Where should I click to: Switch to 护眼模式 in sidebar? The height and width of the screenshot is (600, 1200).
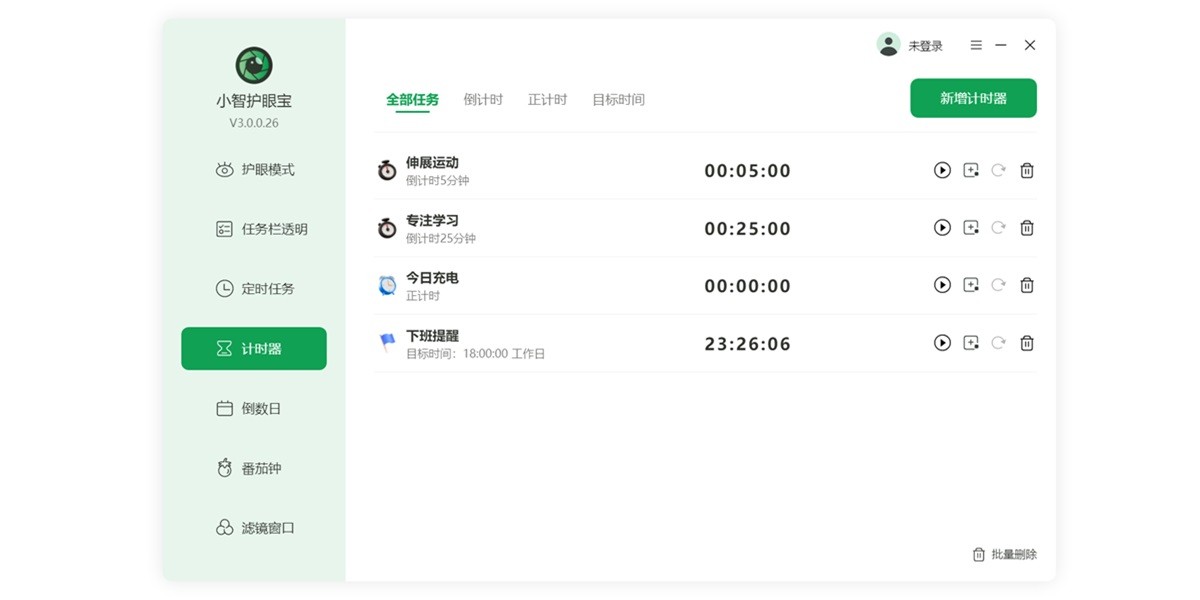[x=253, y=169]
